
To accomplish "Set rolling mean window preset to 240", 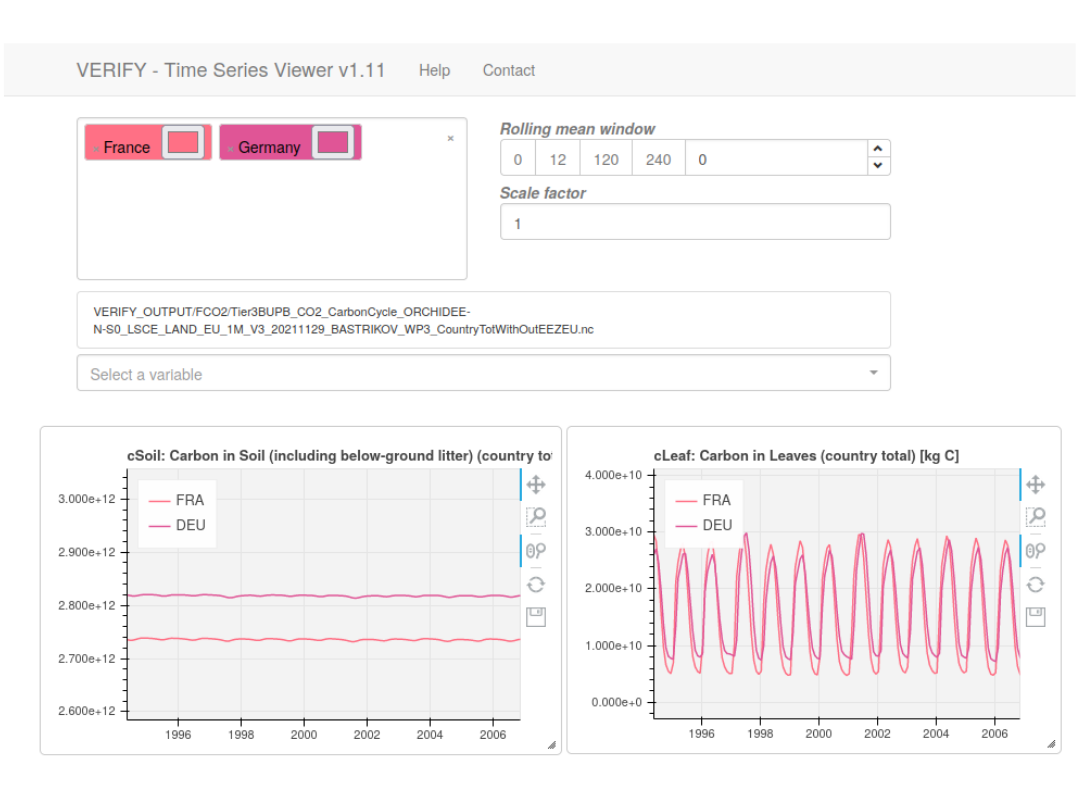I will [658, 160].
